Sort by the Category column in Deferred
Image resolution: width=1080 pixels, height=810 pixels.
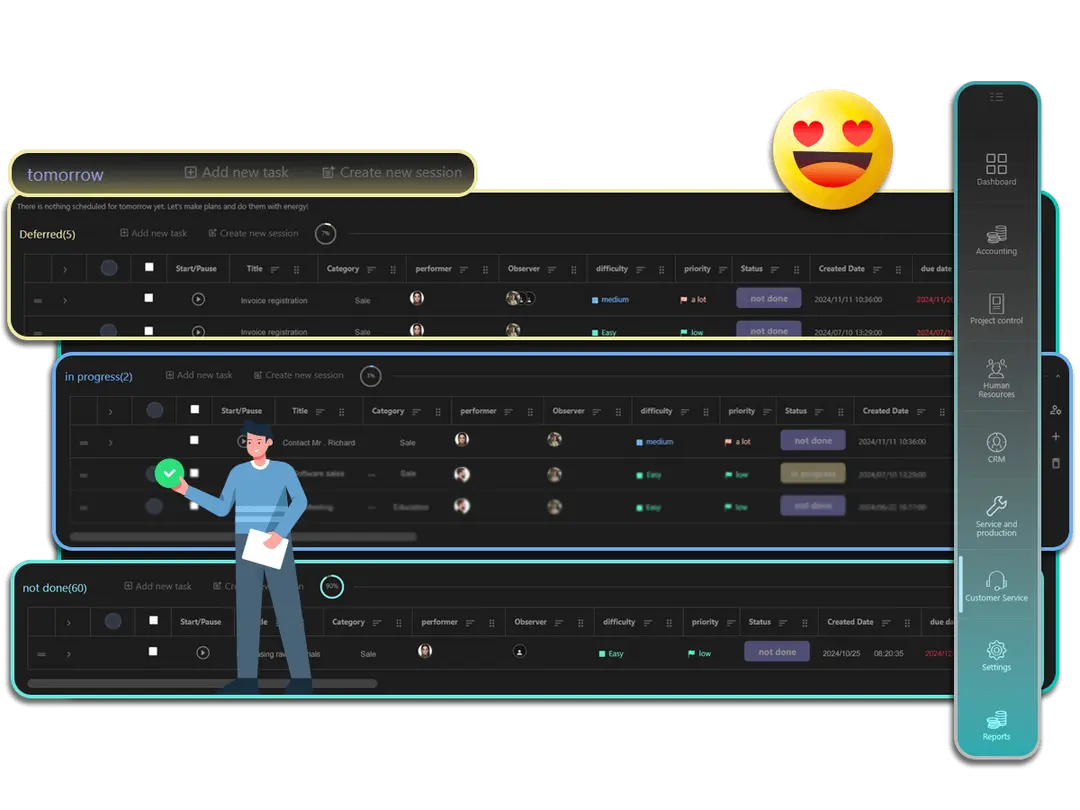(371, 269)
